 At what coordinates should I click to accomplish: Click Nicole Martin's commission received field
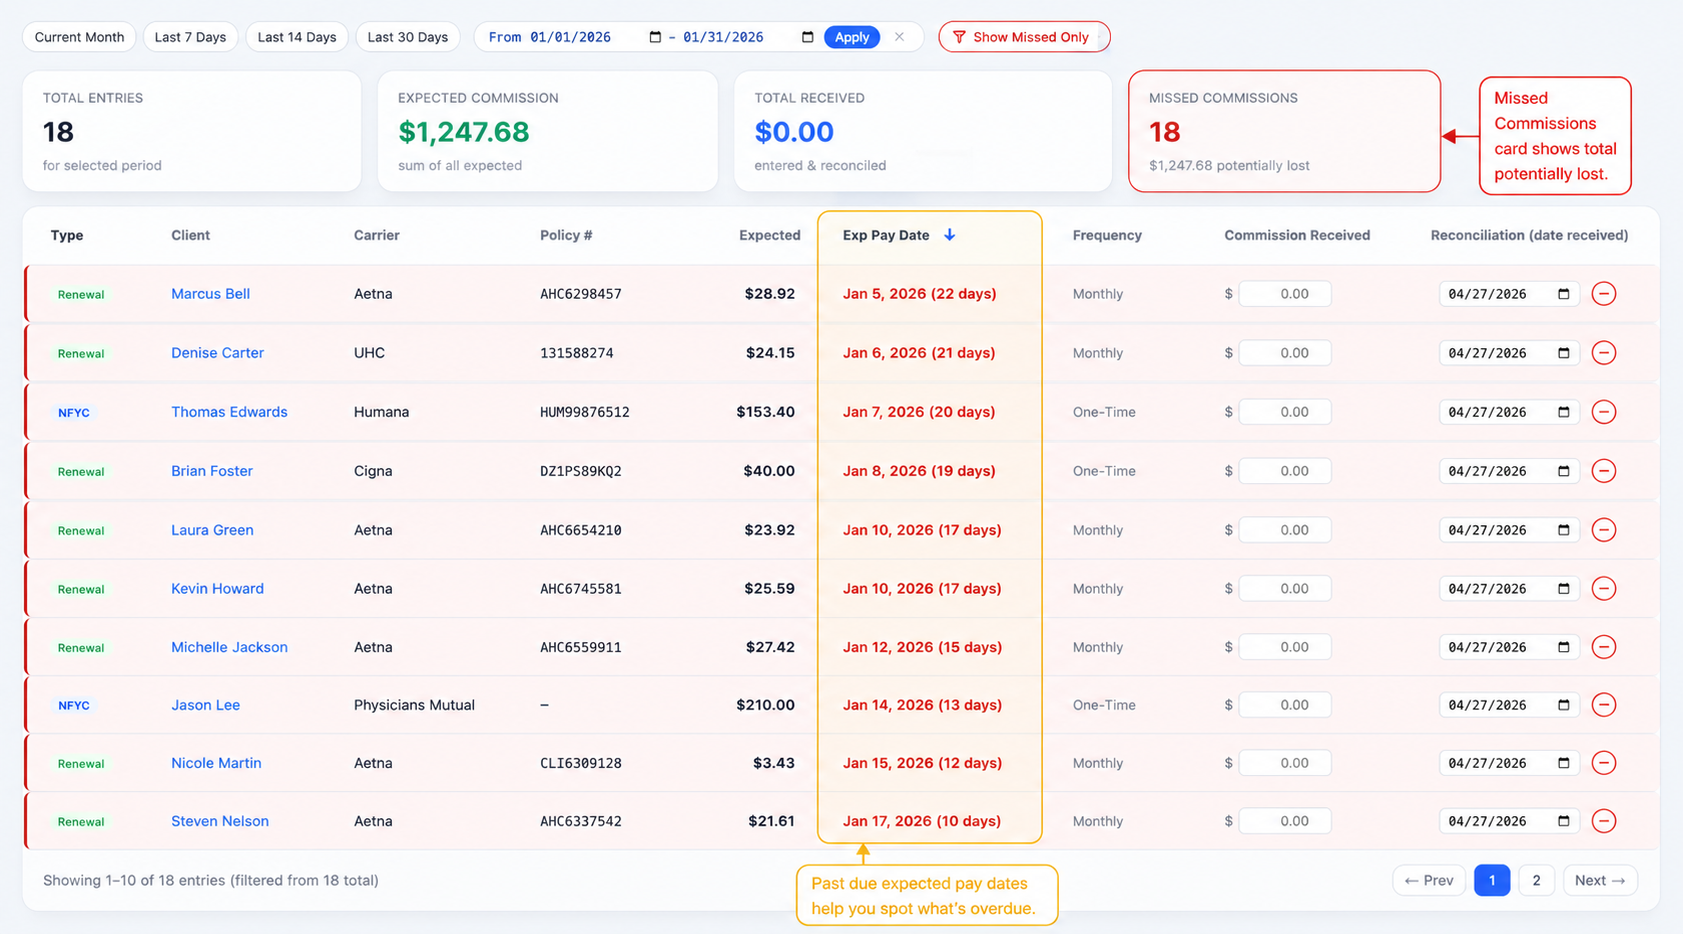[1284, 762]
